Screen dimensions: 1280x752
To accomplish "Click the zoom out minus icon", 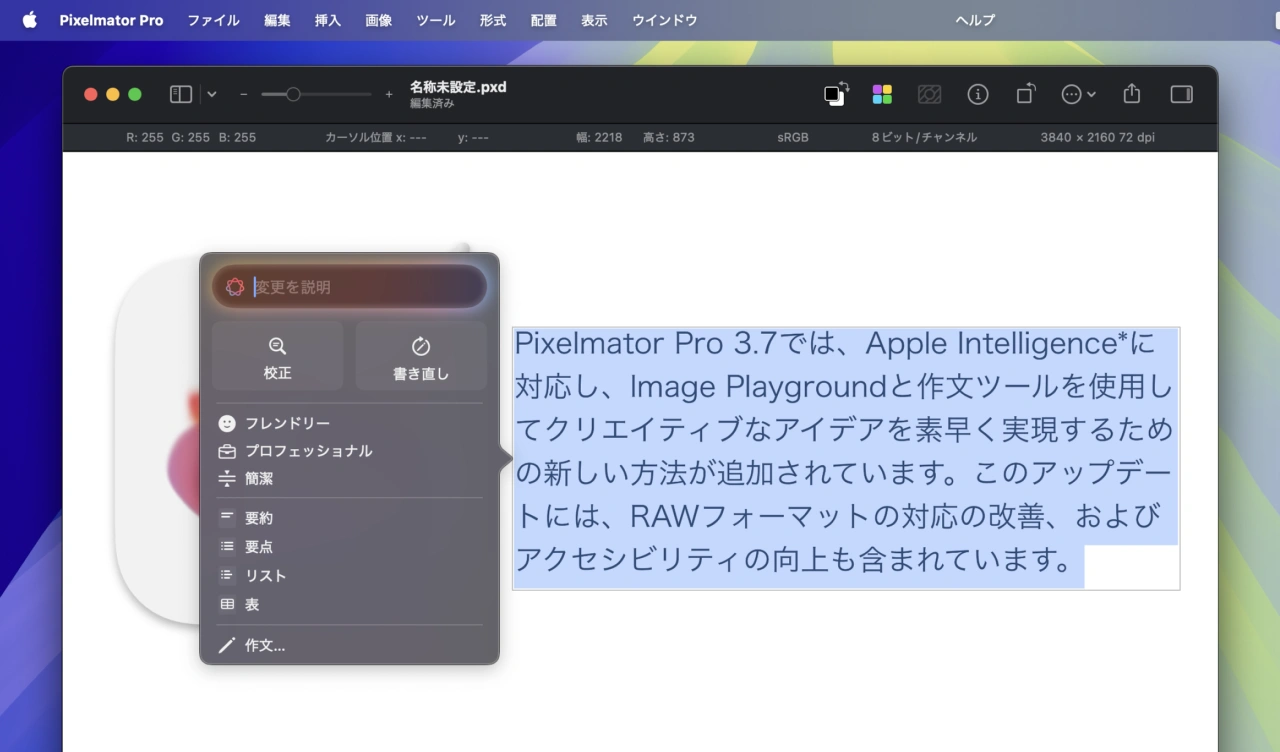I will [x=244, y=94].
